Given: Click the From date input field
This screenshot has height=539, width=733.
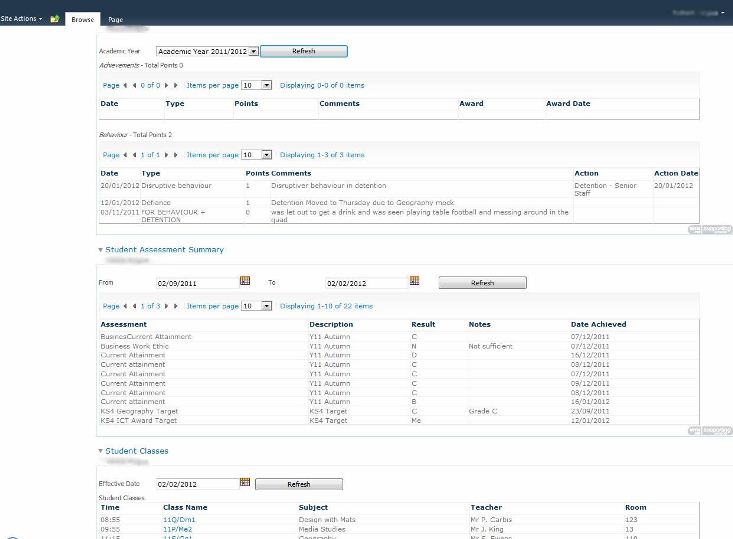Looking at the screenshot, I should (197, 283).
